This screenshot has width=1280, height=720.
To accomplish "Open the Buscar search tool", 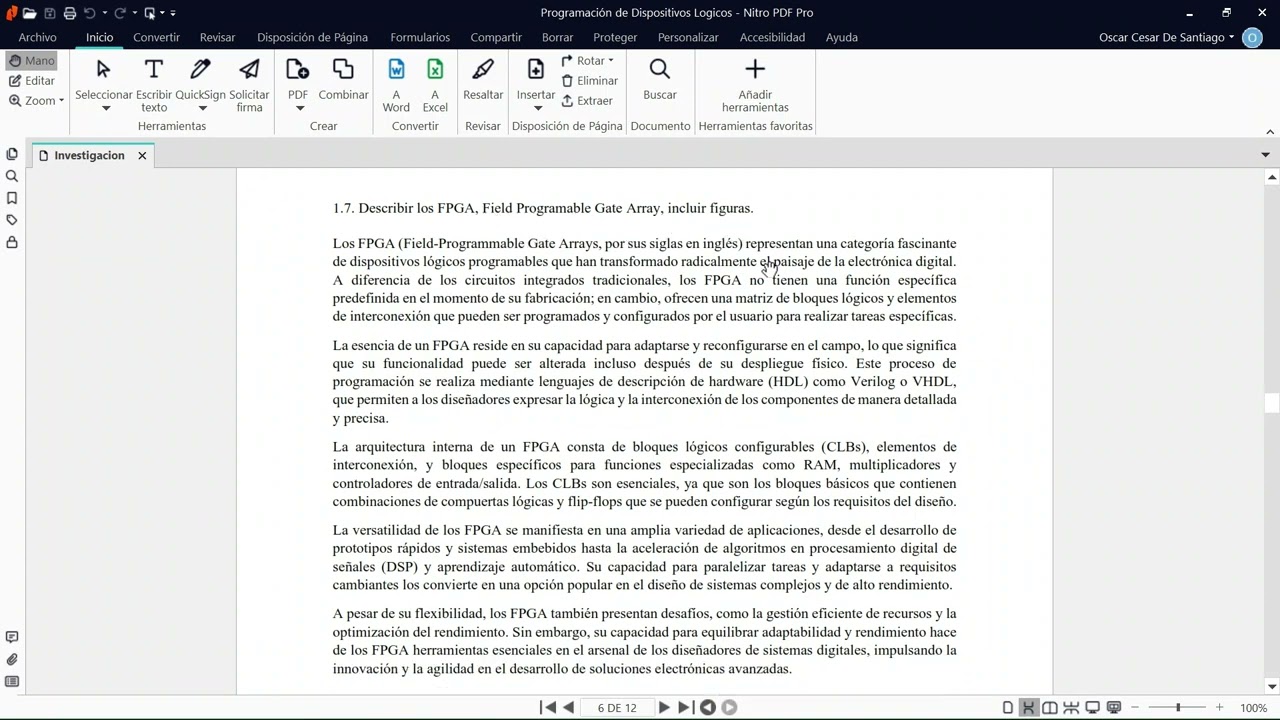I will point(660,69).
